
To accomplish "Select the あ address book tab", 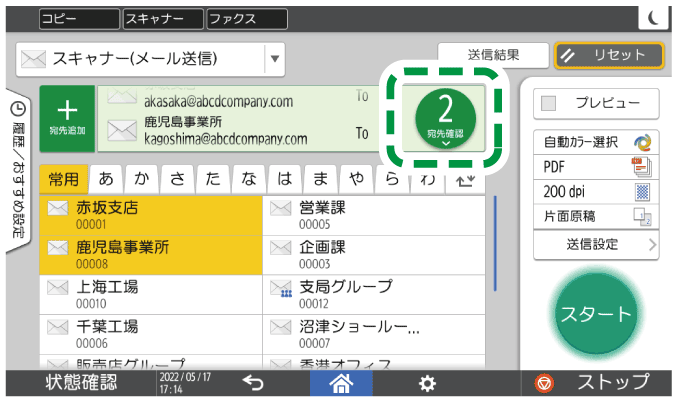I will click(x=106, y=179).
